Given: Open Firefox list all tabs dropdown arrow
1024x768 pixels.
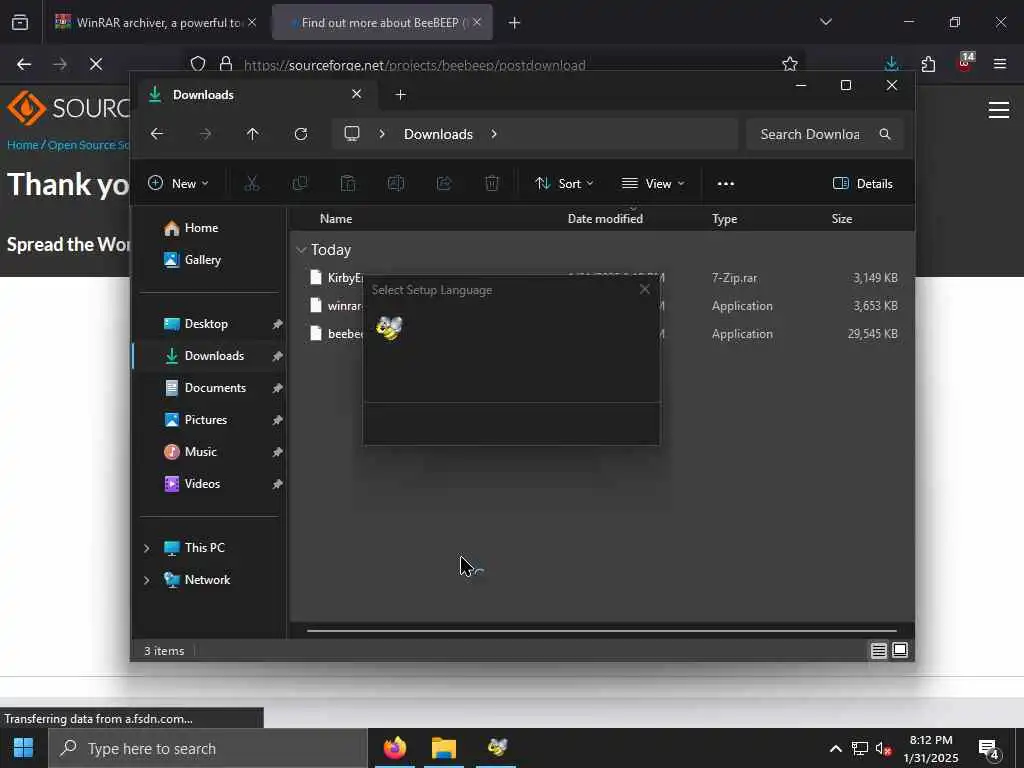Looking at the screenshot, I should (826, 22).
